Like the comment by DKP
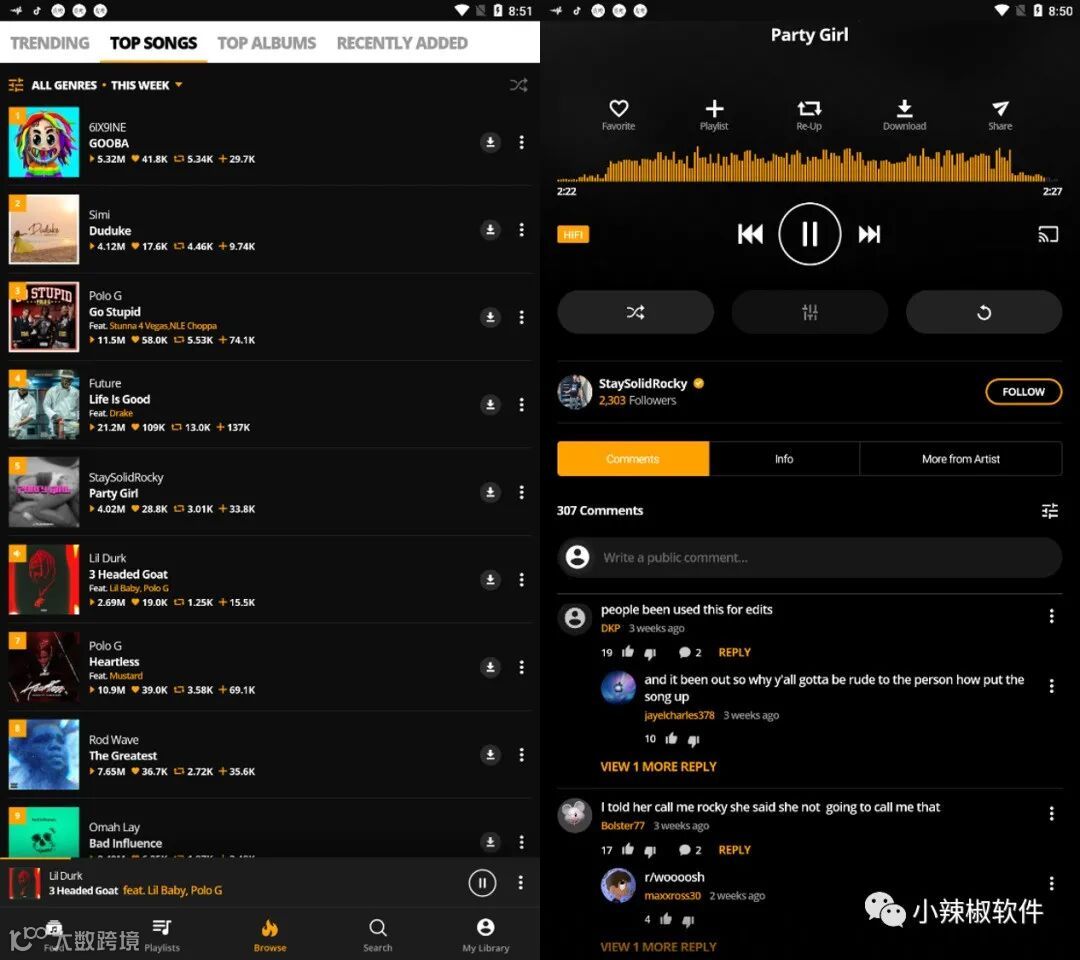1080x960 pixels. pyautogui.click(x=627, y=651)
